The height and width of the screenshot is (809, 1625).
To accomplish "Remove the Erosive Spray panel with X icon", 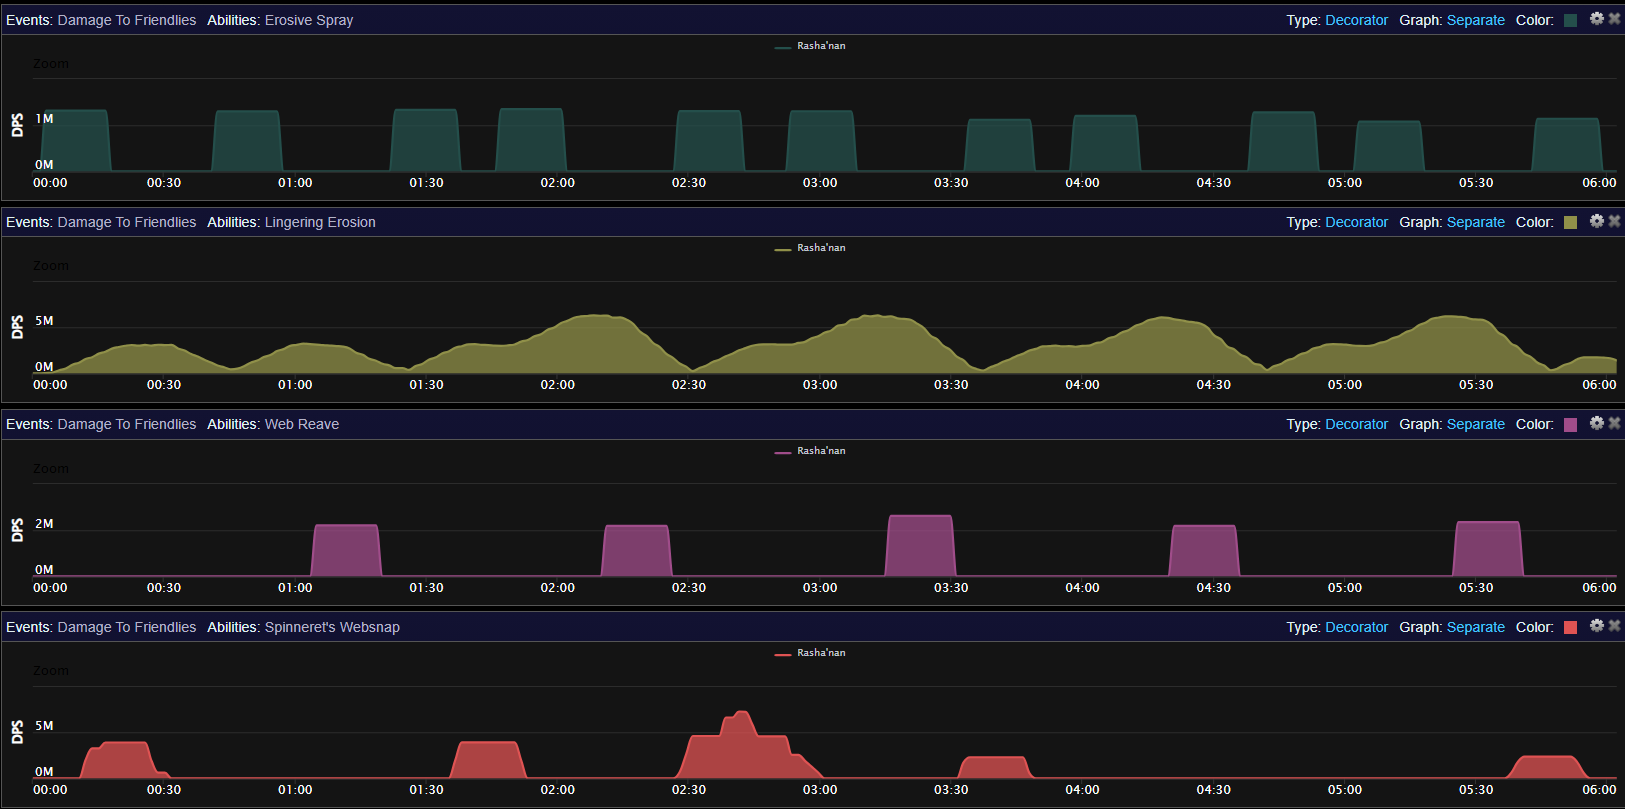I will pyautogui.click(x=1614, y=19).
